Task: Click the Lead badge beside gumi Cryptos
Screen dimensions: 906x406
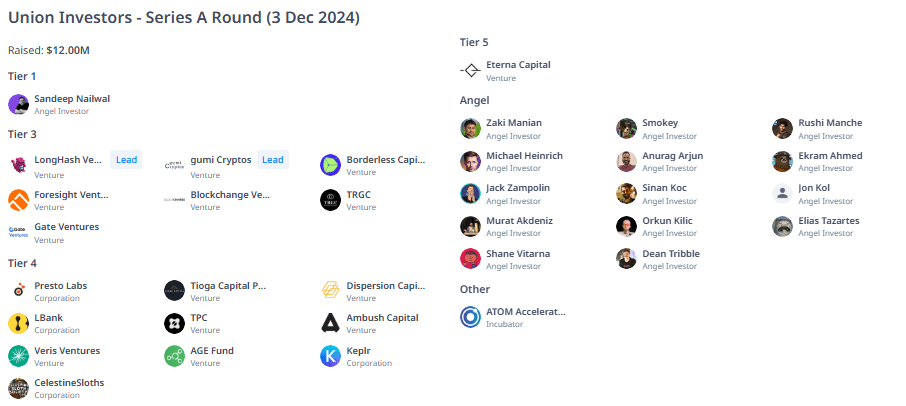Action: [x=273, y=160]
